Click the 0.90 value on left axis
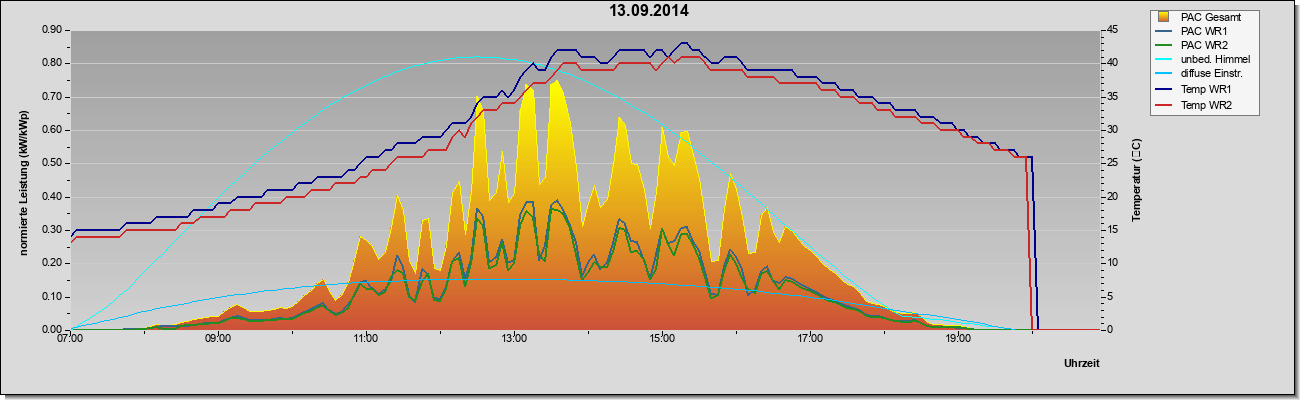Screen dimensions: 1300x400 coord(52,30)
